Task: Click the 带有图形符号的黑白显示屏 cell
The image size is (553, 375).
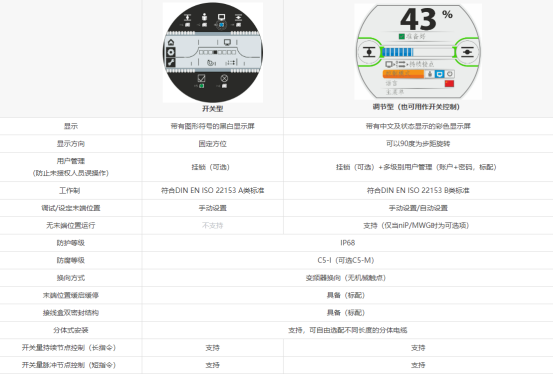Action: 213,126
